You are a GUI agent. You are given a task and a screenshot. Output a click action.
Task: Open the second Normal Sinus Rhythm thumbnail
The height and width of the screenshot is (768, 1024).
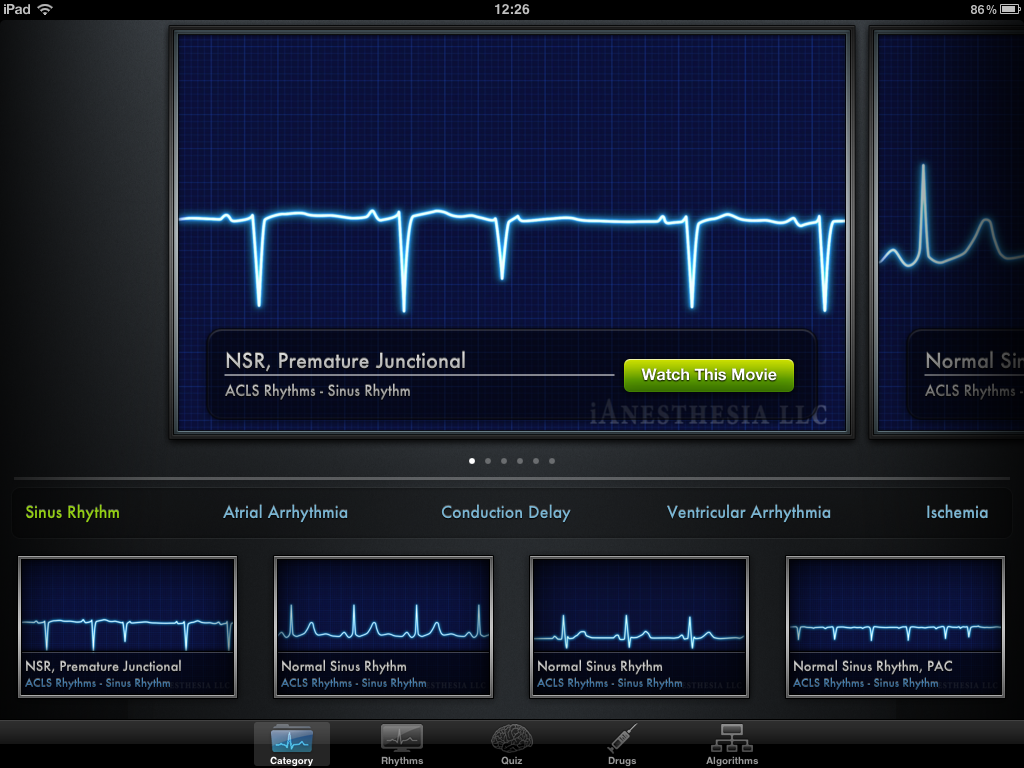639,626
